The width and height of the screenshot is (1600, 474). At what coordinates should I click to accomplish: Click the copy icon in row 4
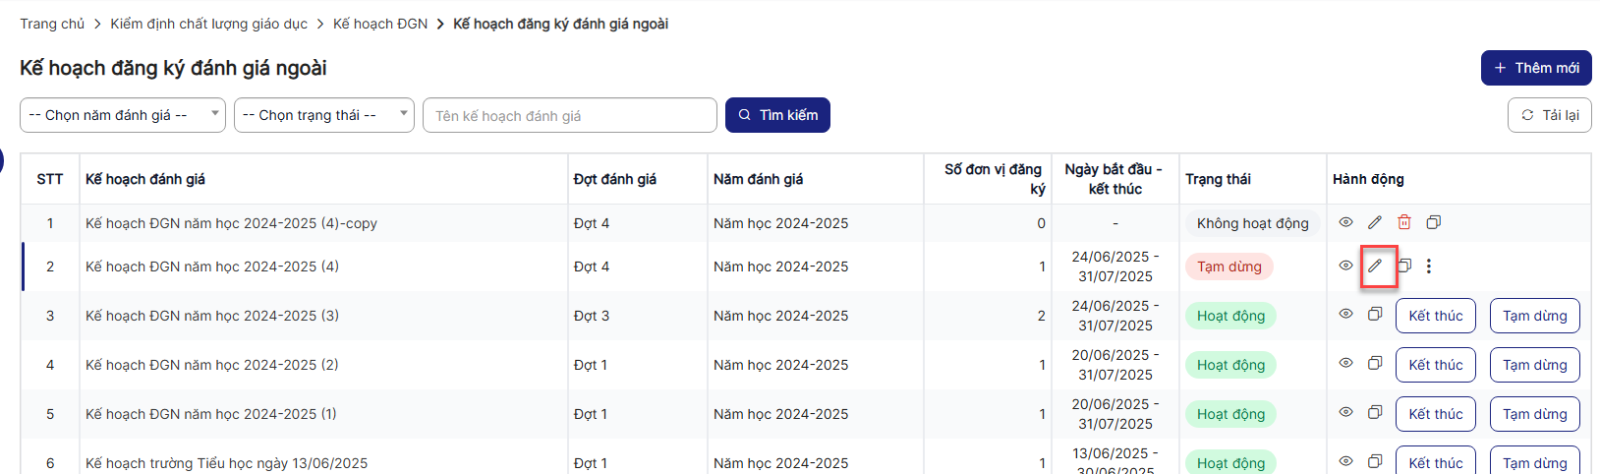click(1375, 363)
